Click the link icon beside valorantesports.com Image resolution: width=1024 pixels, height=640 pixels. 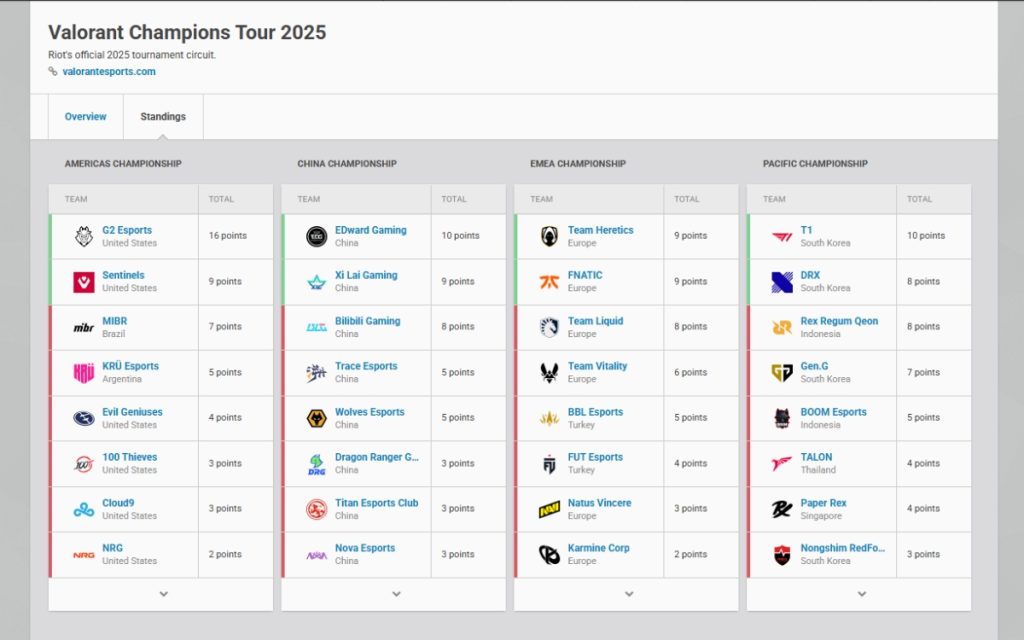coord(53,71)
